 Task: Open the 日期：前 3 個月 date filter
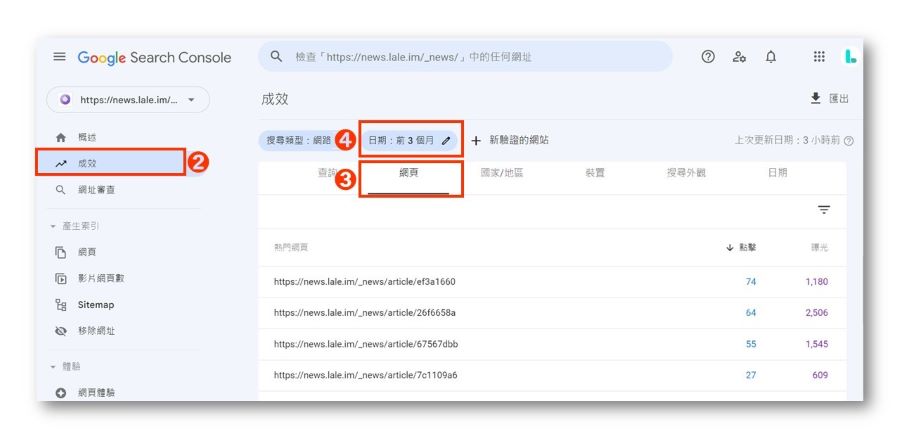click(409, 140)
